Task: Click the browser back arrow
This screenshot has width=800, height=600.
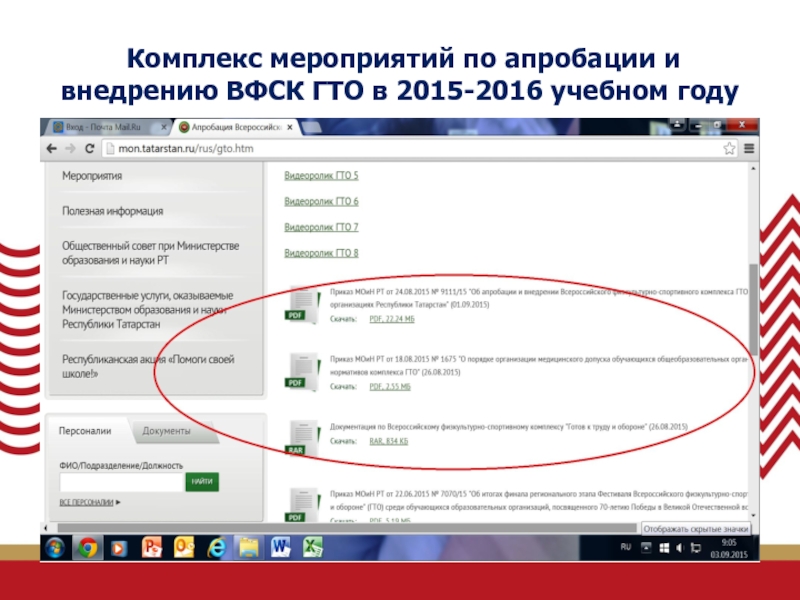Action: coord(51,148)
